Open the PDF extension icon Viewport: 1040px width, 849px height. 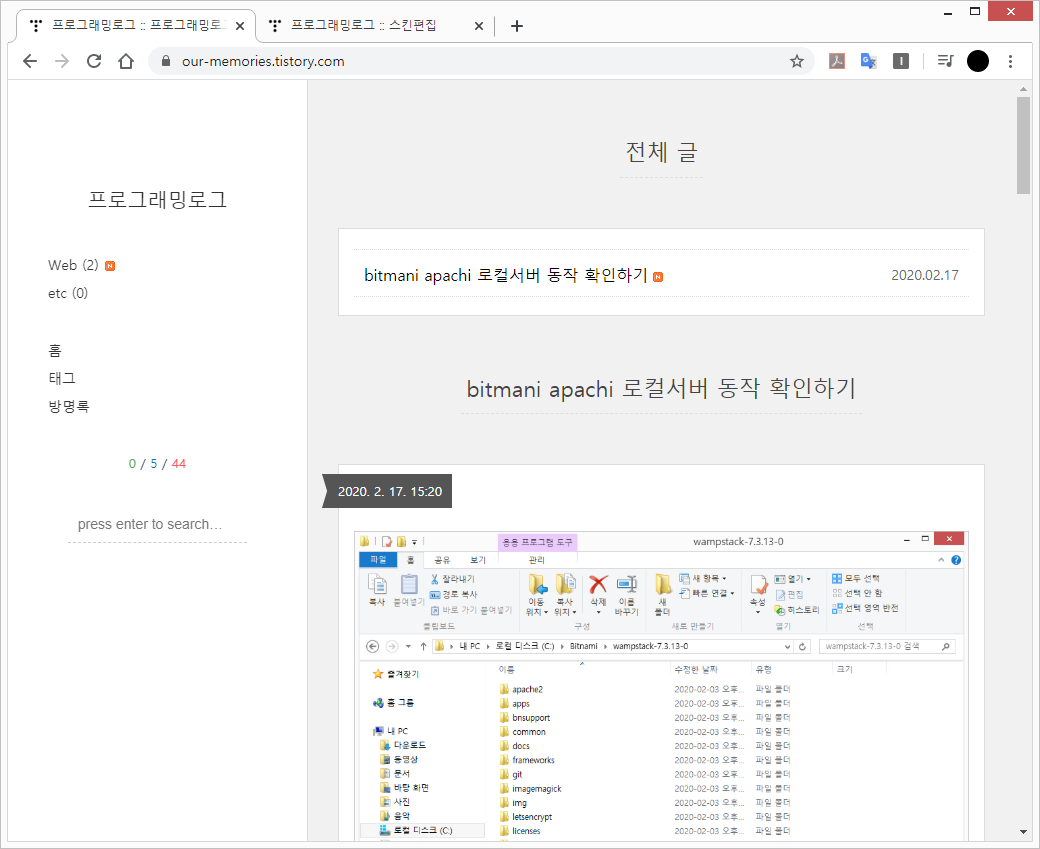click(836, 61)
